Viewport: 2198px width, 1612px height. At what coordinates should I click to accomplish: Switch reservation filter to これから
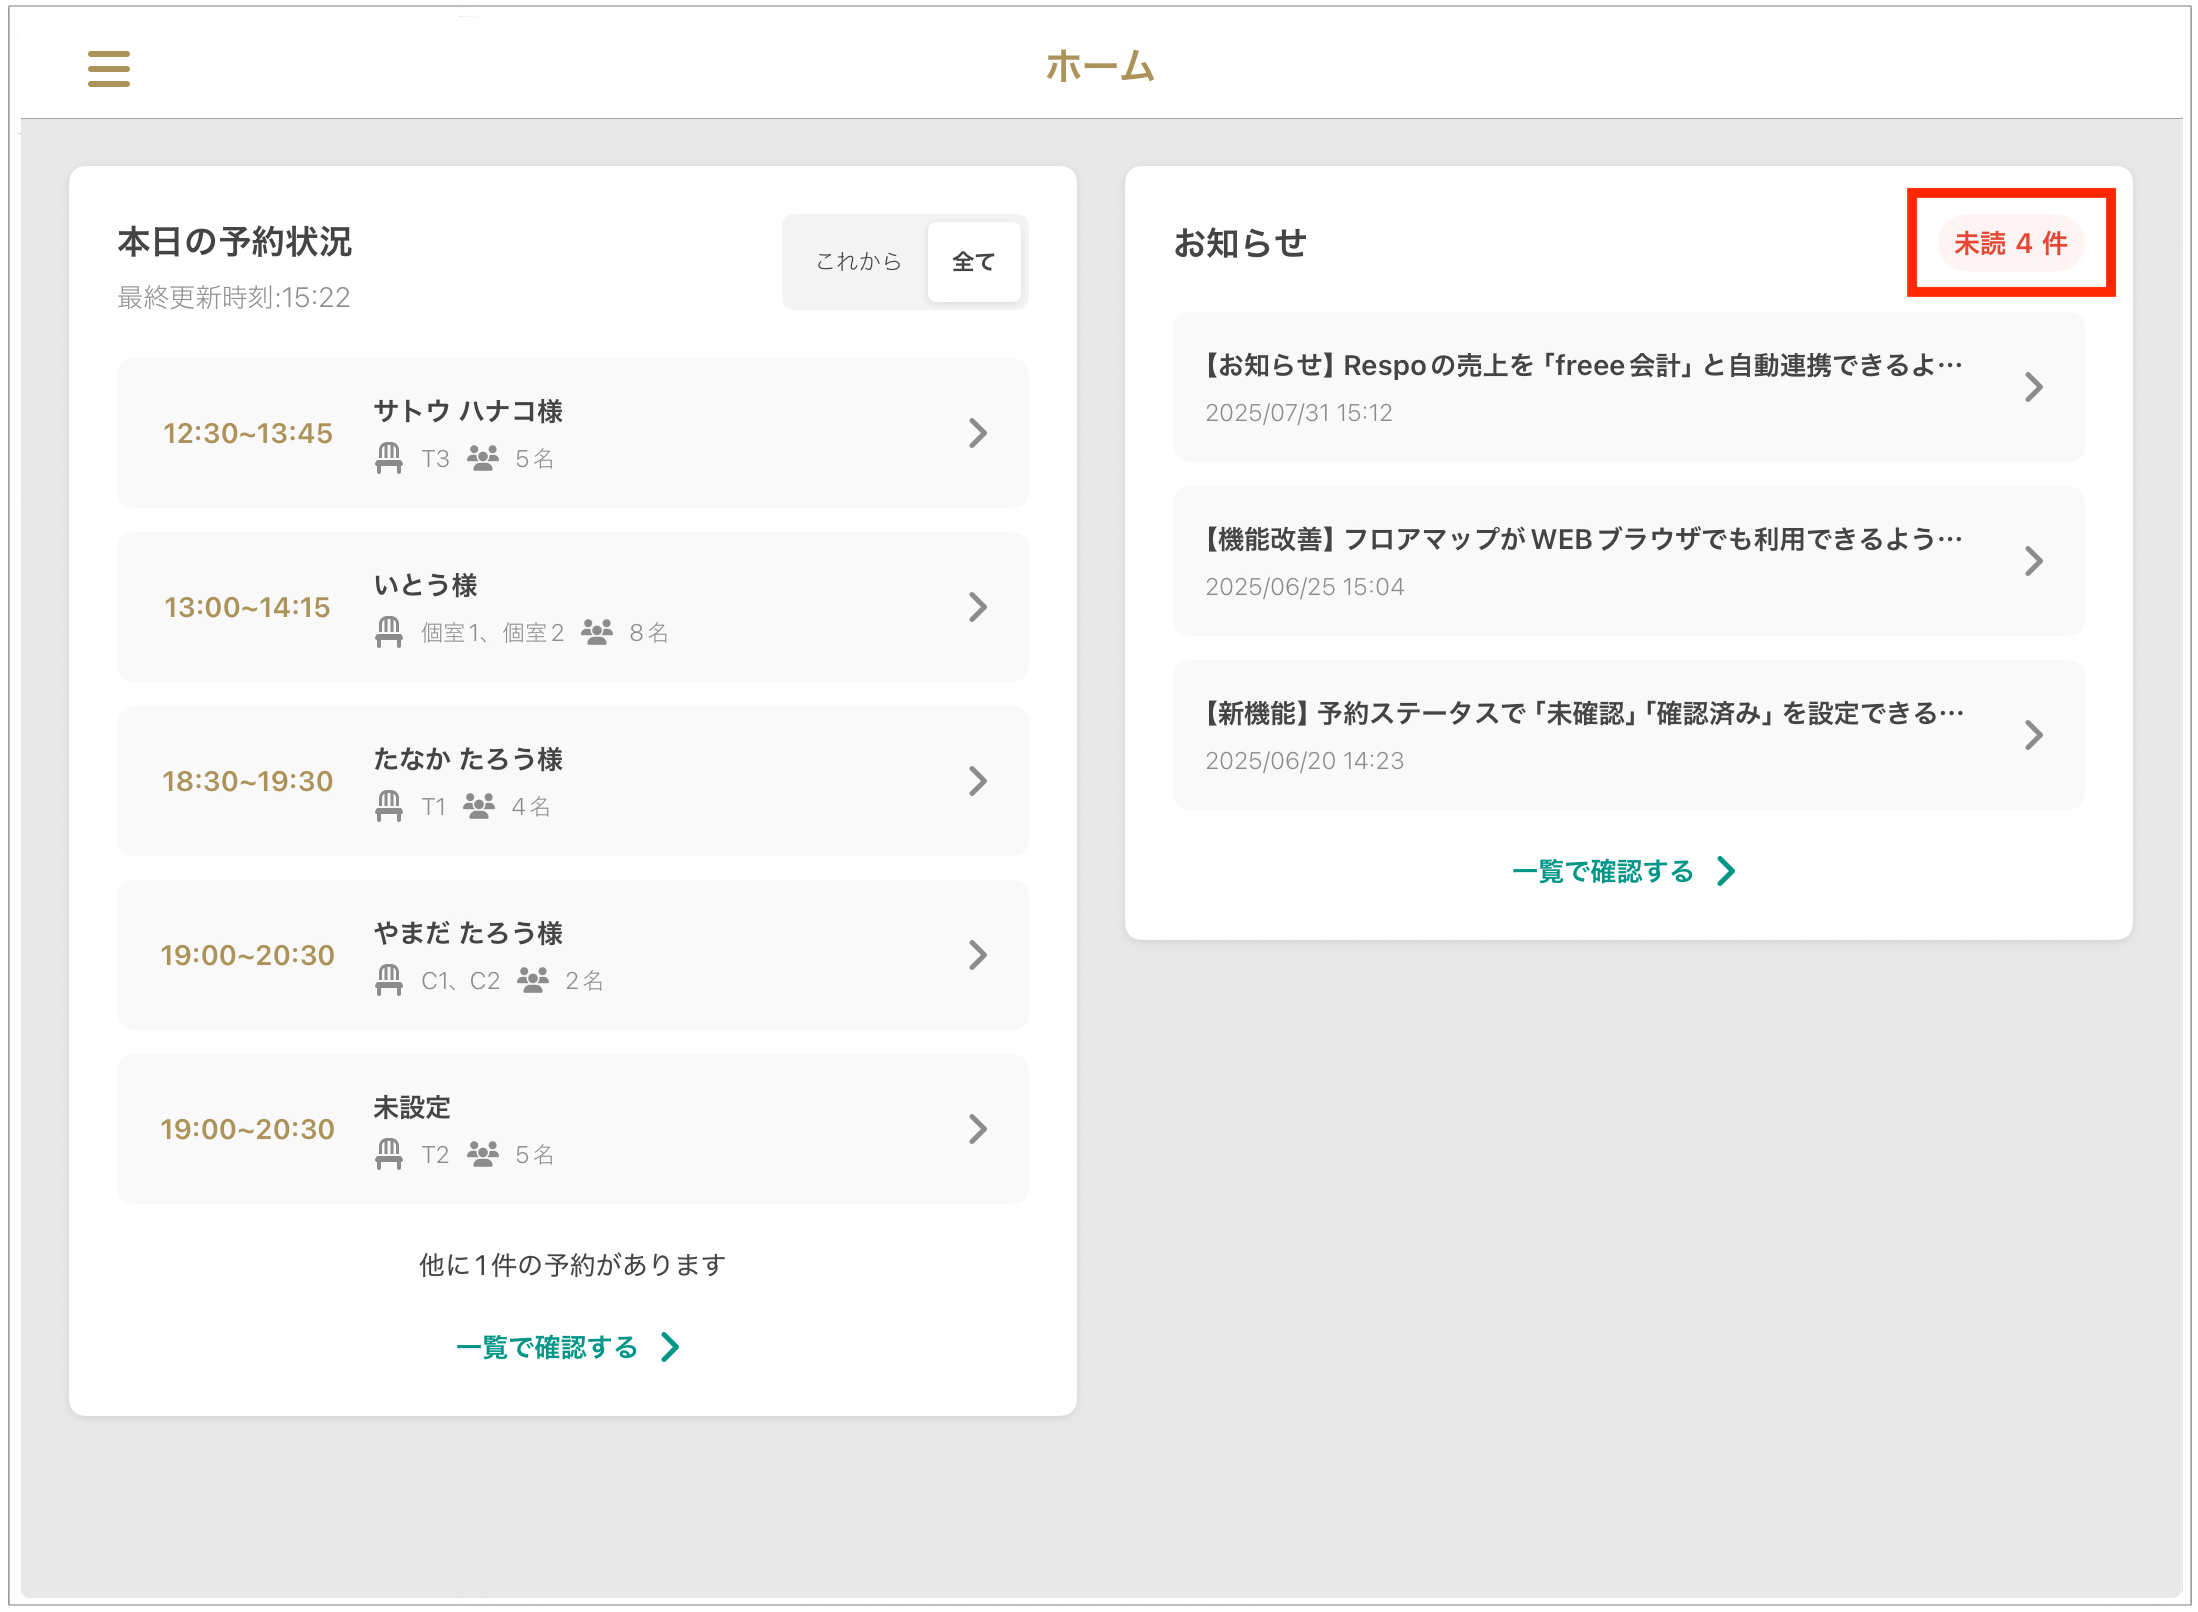tap(858, 262)
